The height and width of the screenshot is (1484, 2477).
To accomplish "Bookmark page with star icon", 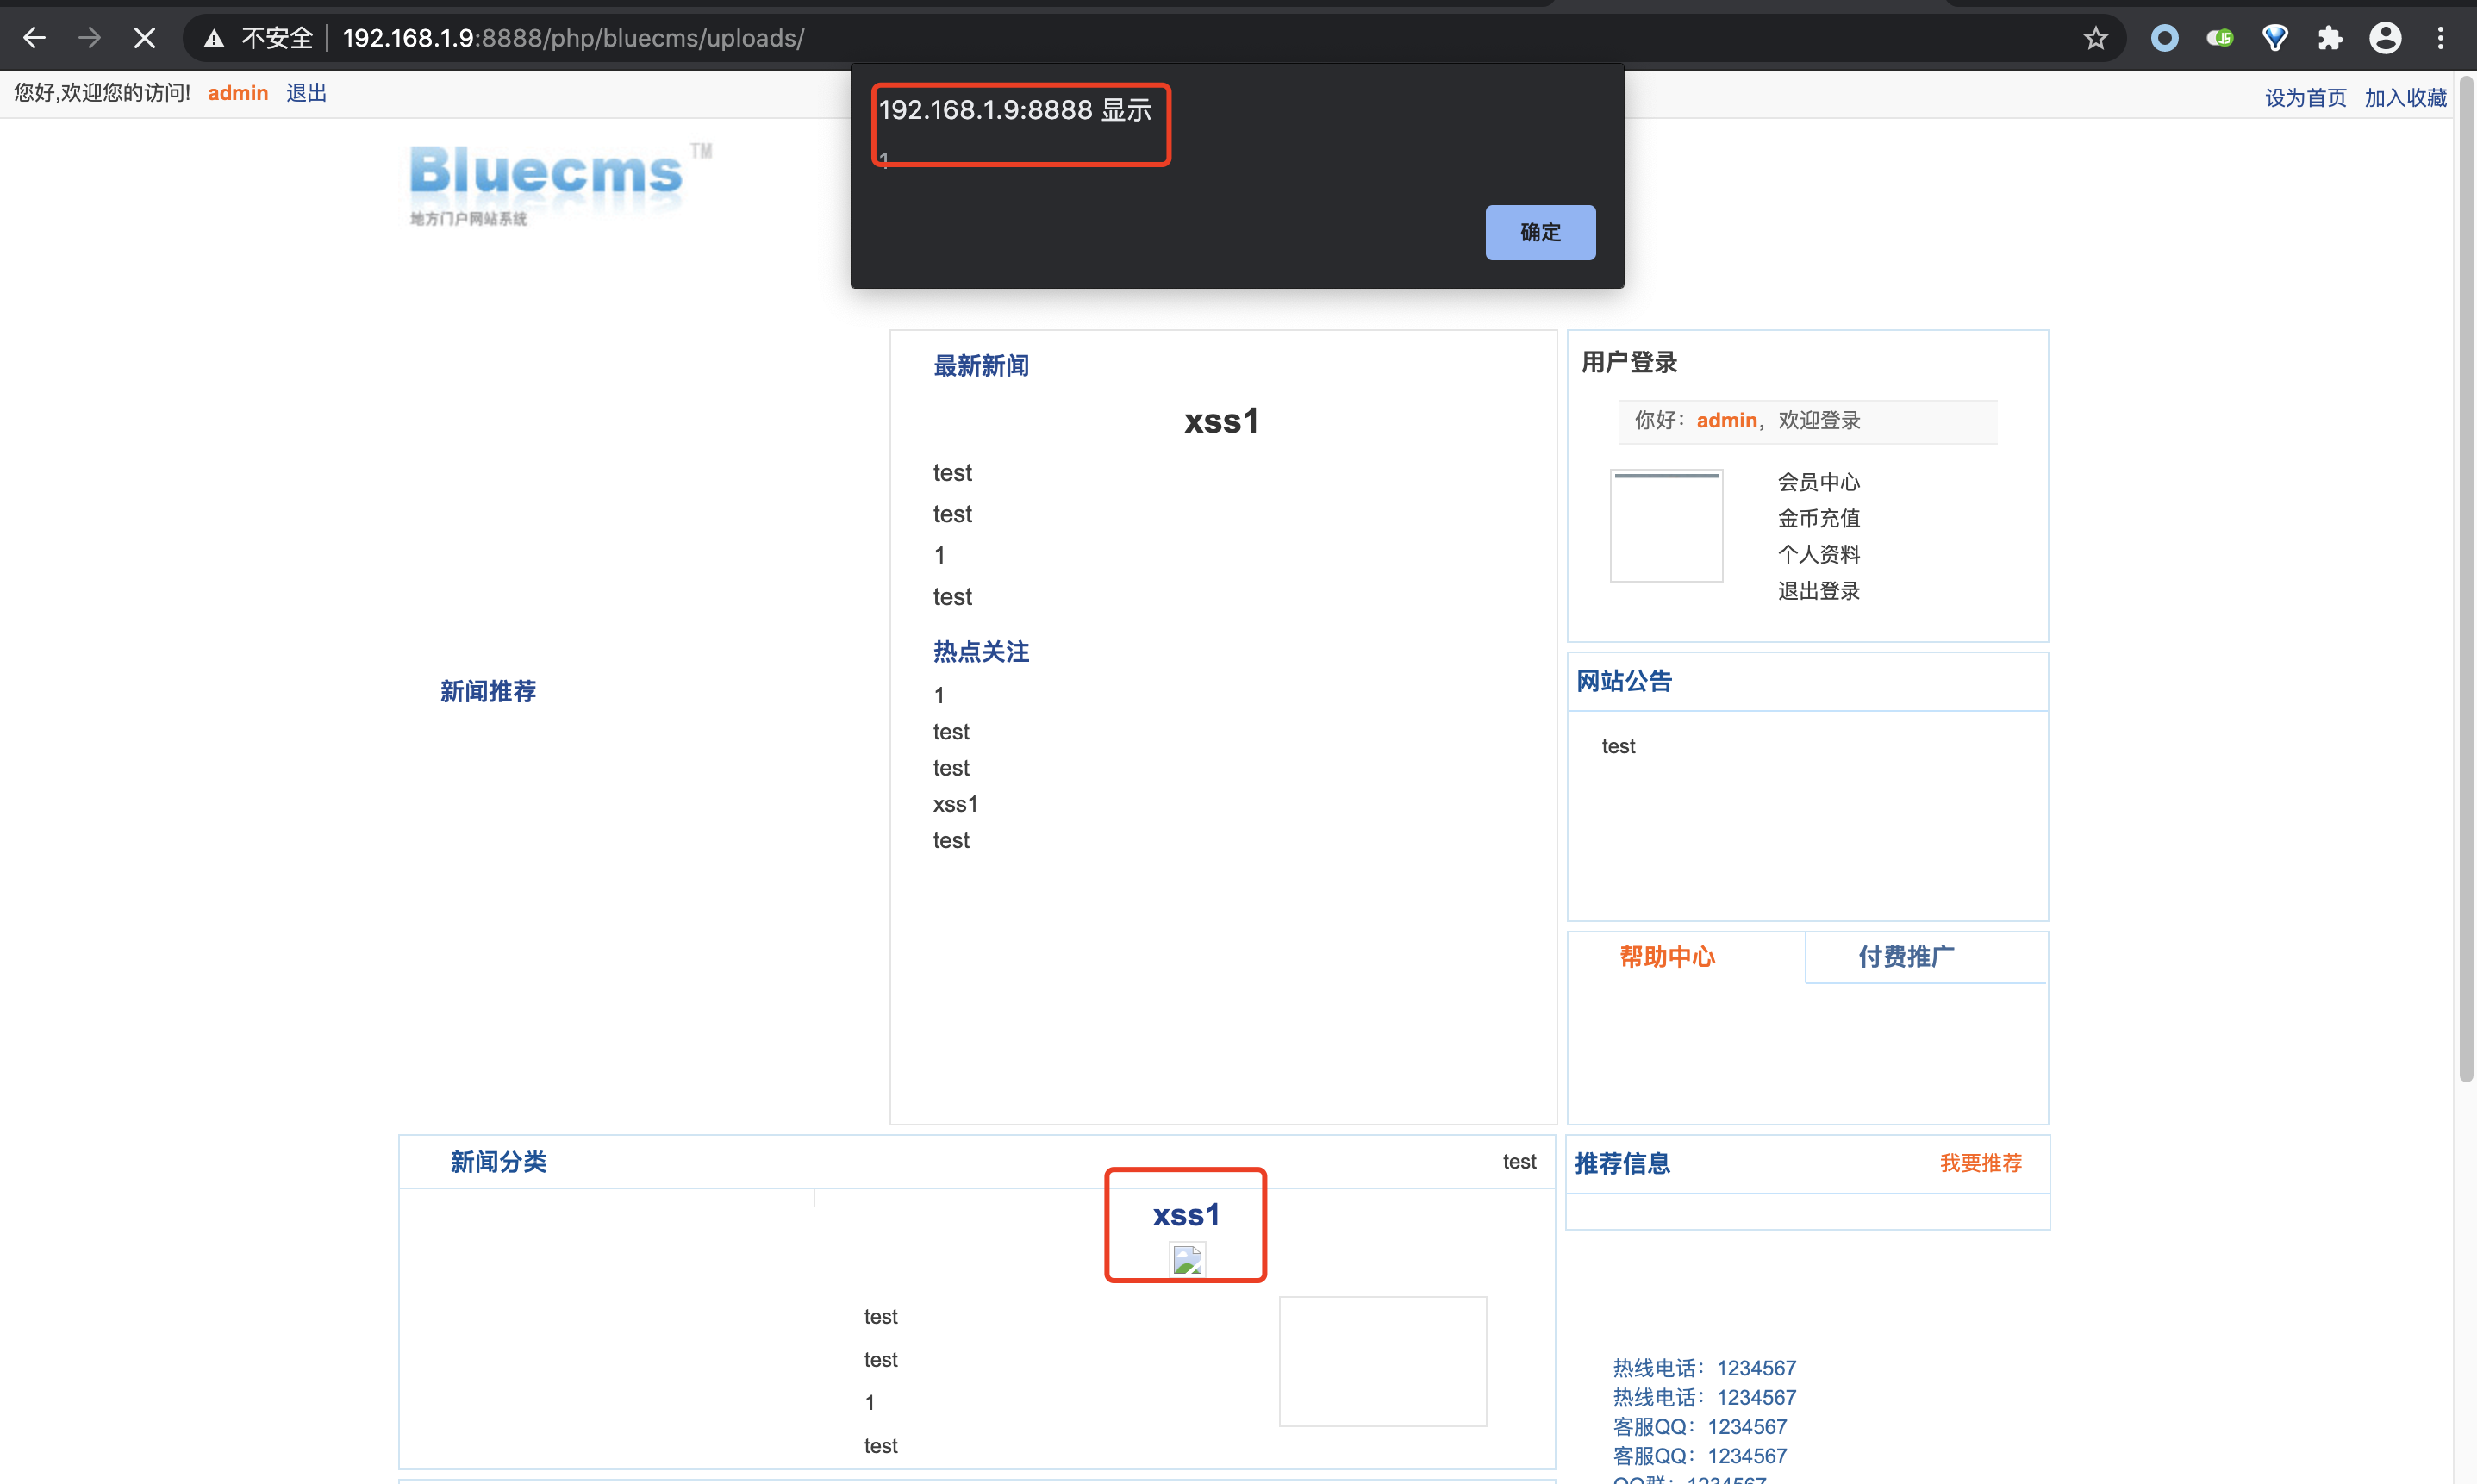I will [x=2095, y=38].
